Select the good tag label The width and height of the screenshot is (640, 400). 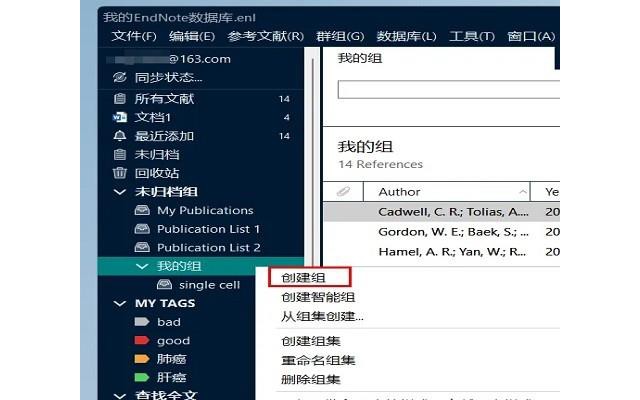tap(173, 341)
